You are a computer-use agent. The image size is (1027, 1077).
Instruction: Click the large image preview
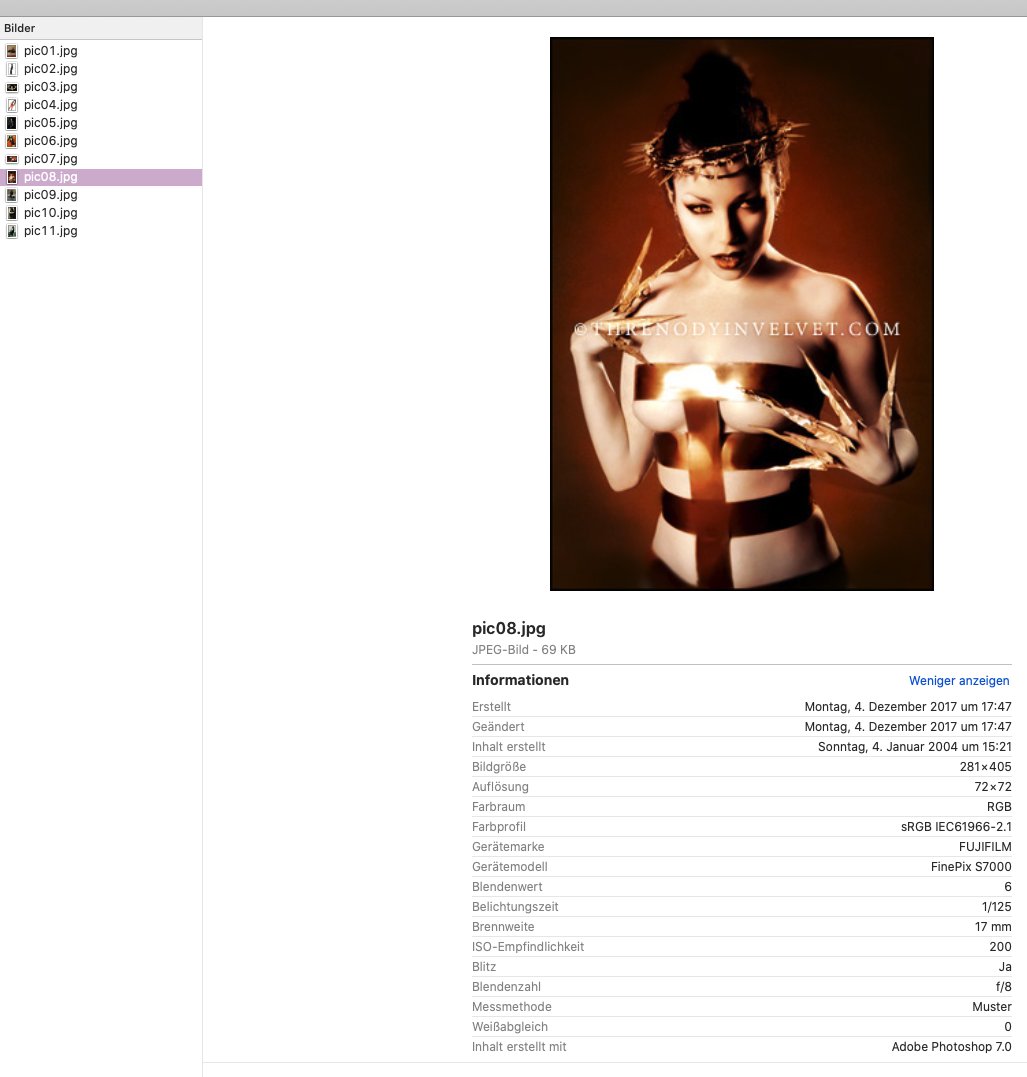pyautogui.click(x=742, y=314)
